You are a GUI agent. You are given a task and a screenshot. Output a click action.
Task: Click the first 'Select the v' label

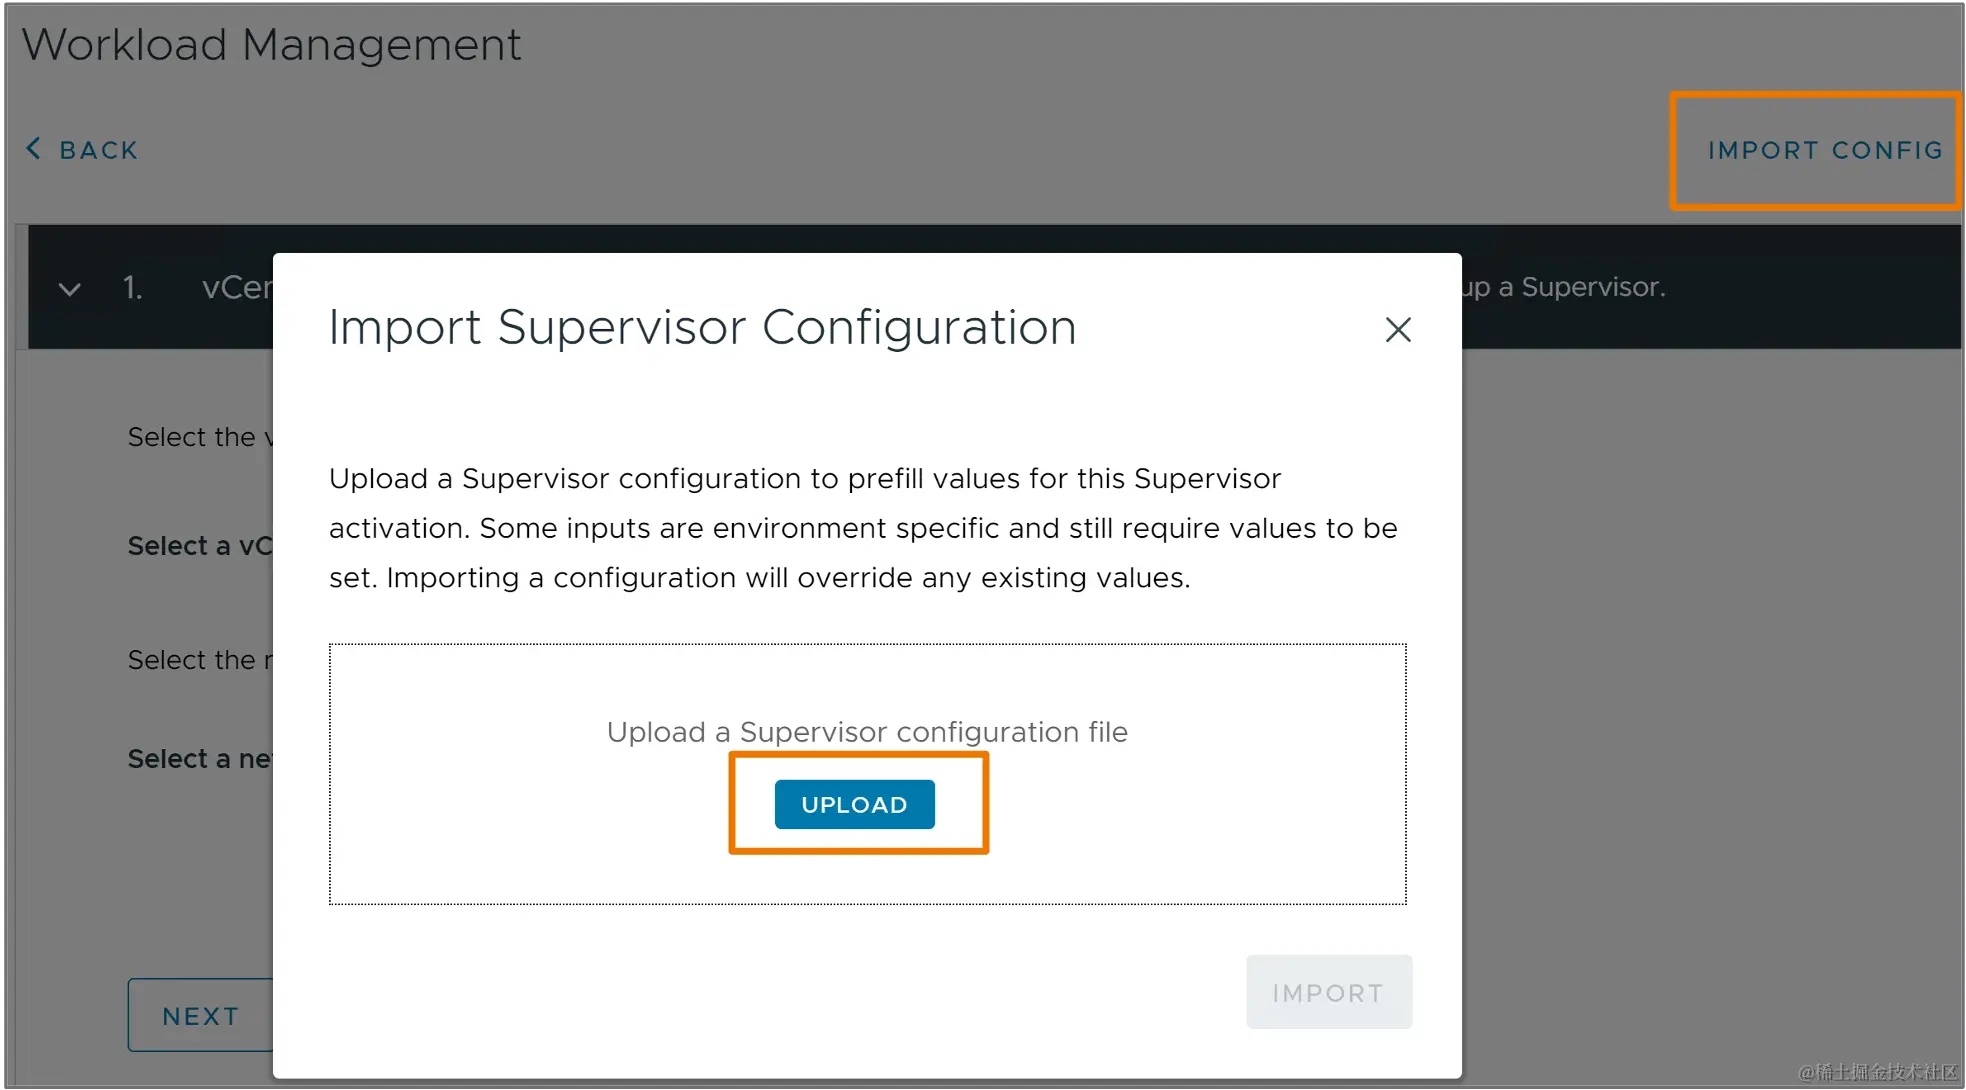(198, 437)
